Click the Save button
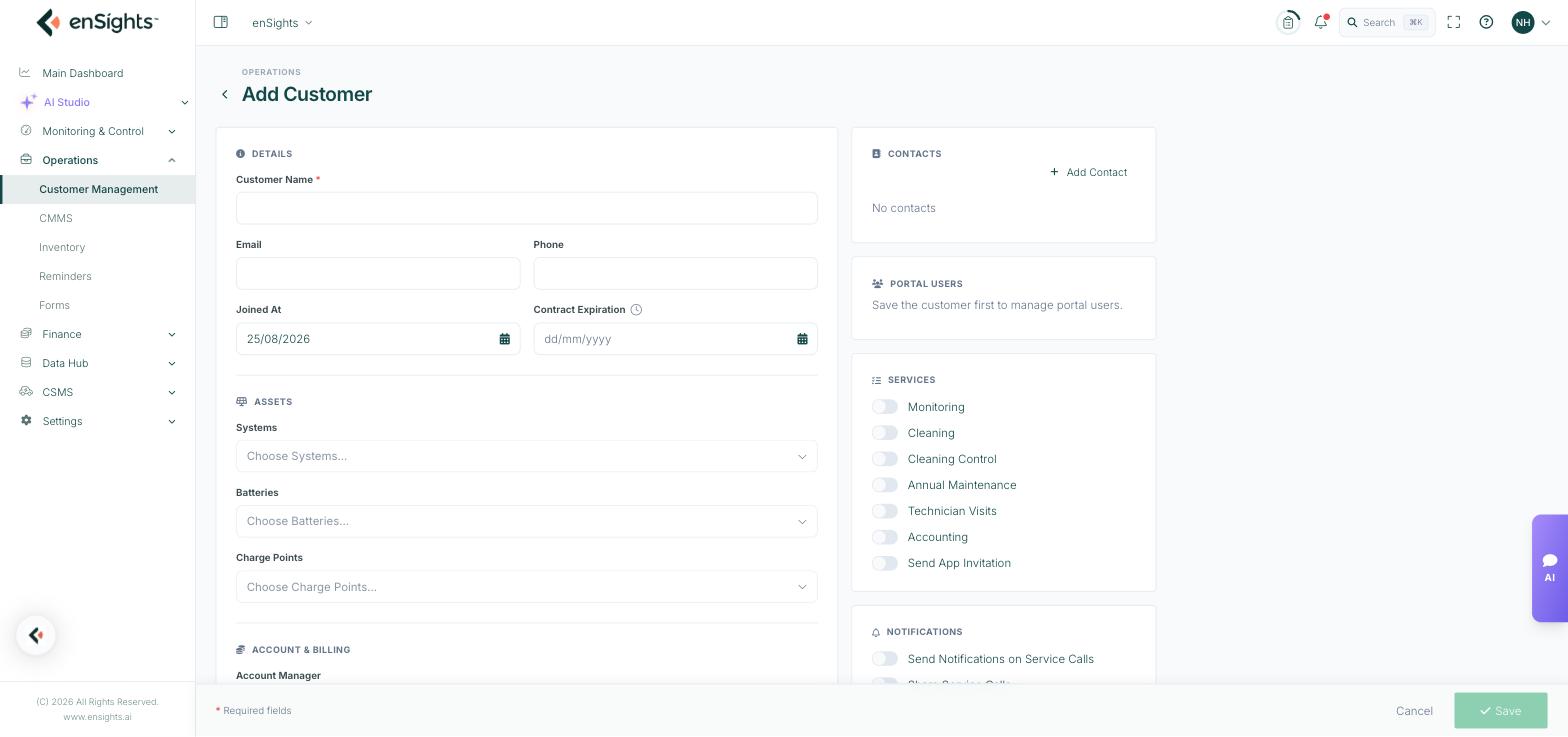 [1500, 711]
